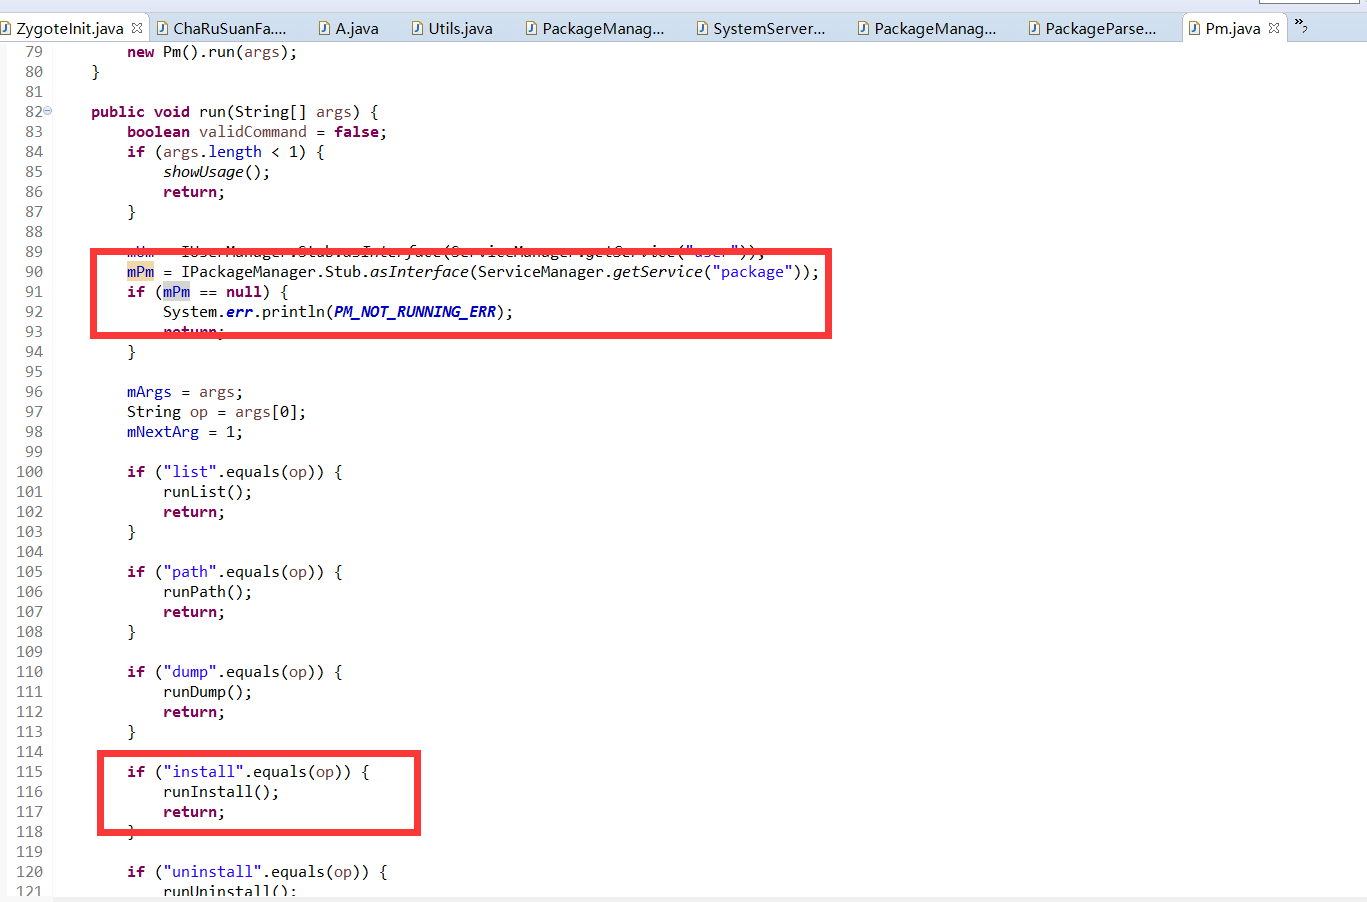The image size is (1367, 902).
Task: Click line number 115 in the gutter
Action: coord(29,772)
